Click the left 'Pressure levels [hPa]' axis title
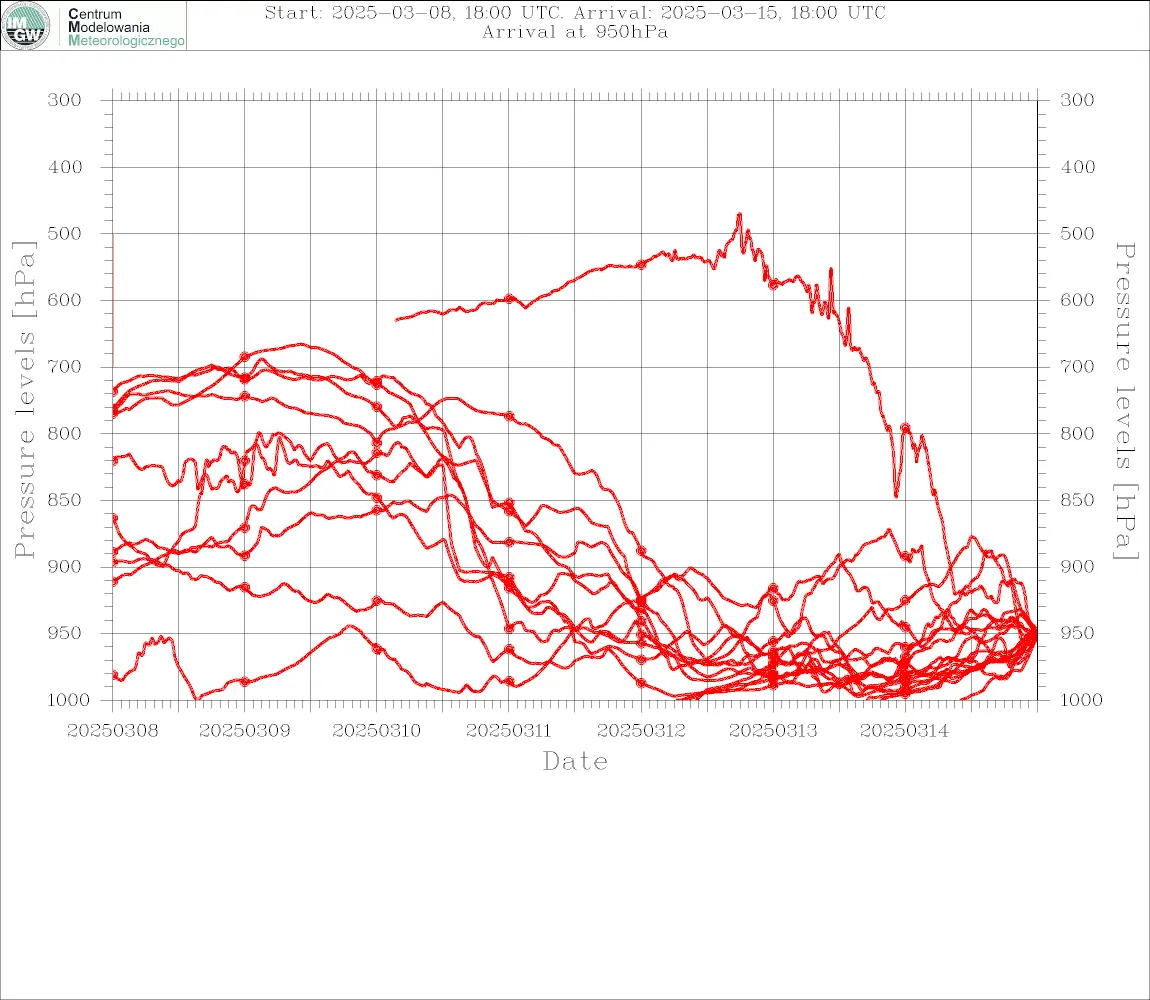Viewport: 1150px width, 1000px height. [x=24, y=400]
